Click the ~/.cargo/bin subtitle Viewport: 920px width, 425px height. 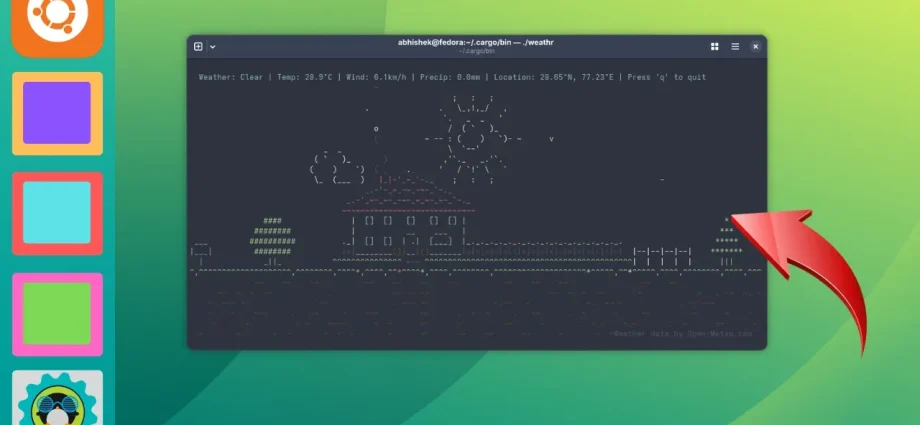[476, 51]
